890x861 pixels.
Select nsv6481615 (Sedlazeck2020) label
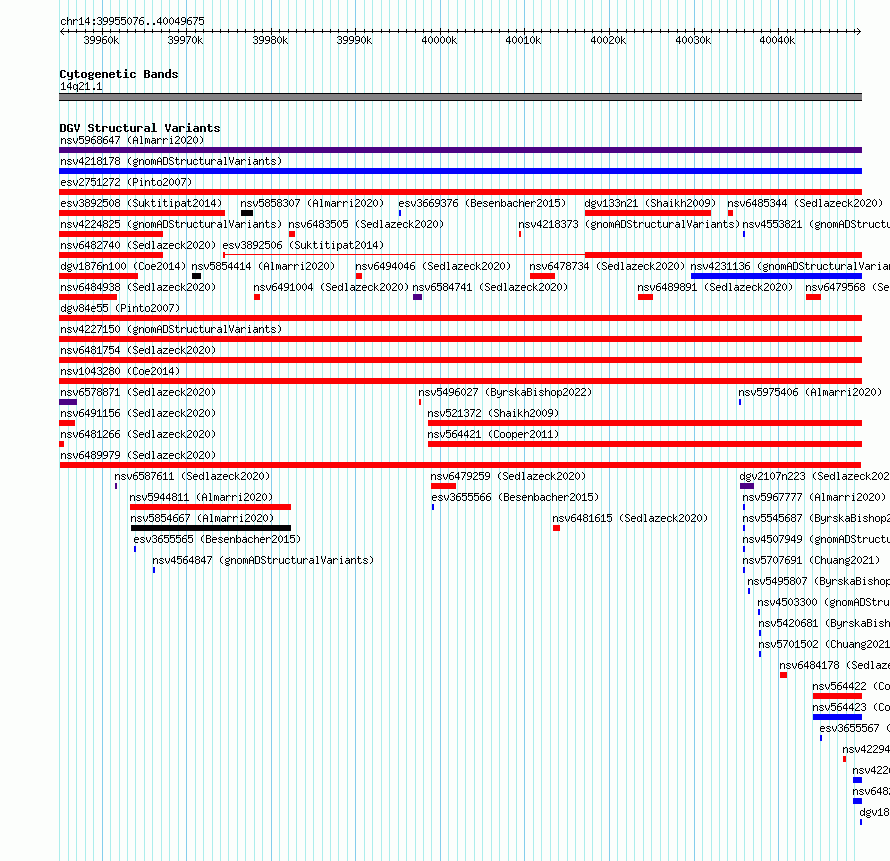pyautogui.click(x=630, y=518)
